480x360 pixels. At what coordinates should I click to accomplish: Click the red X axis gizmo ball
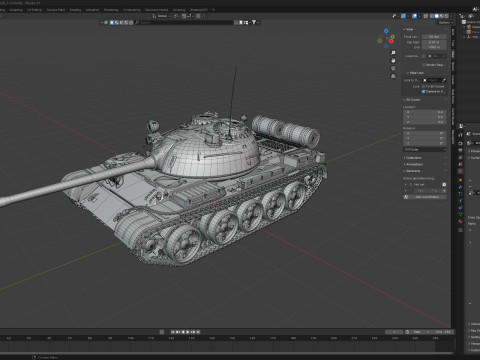[391, 41]
